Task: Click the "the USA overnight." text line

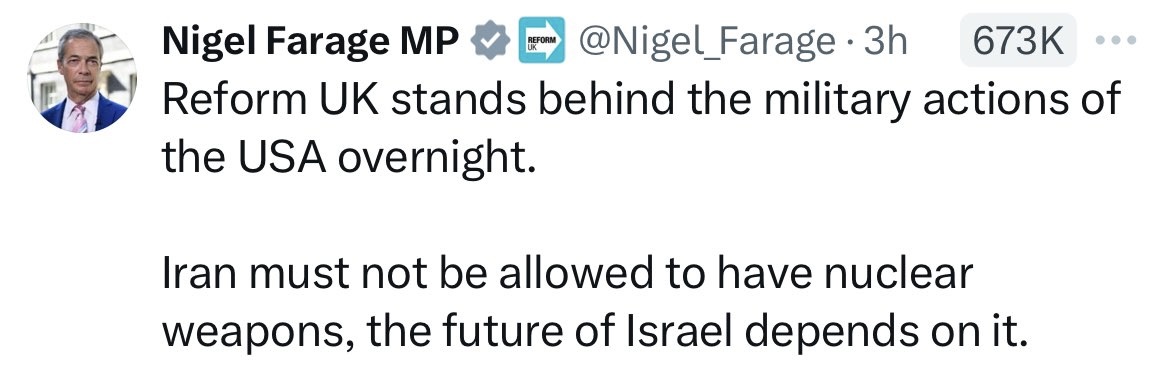Action: 349,159
